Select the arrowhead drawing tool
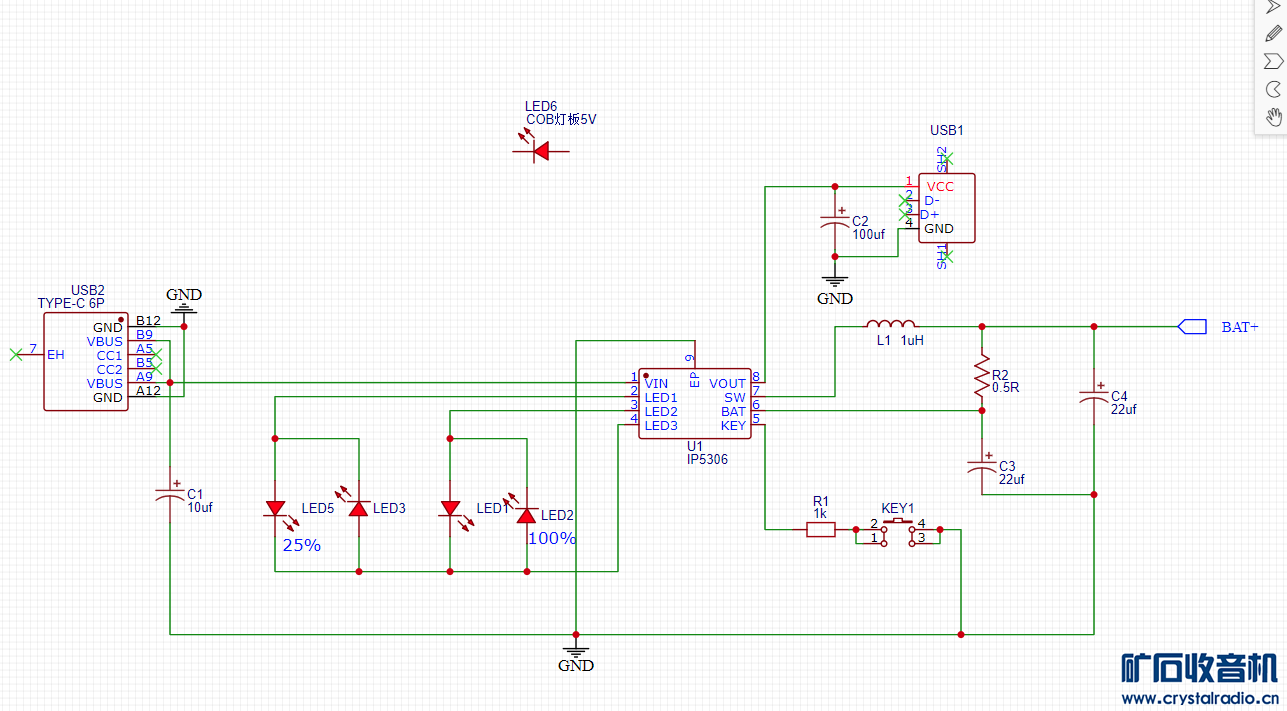The width and height of the screenshot is (1287, 711). click(1273, 8)
